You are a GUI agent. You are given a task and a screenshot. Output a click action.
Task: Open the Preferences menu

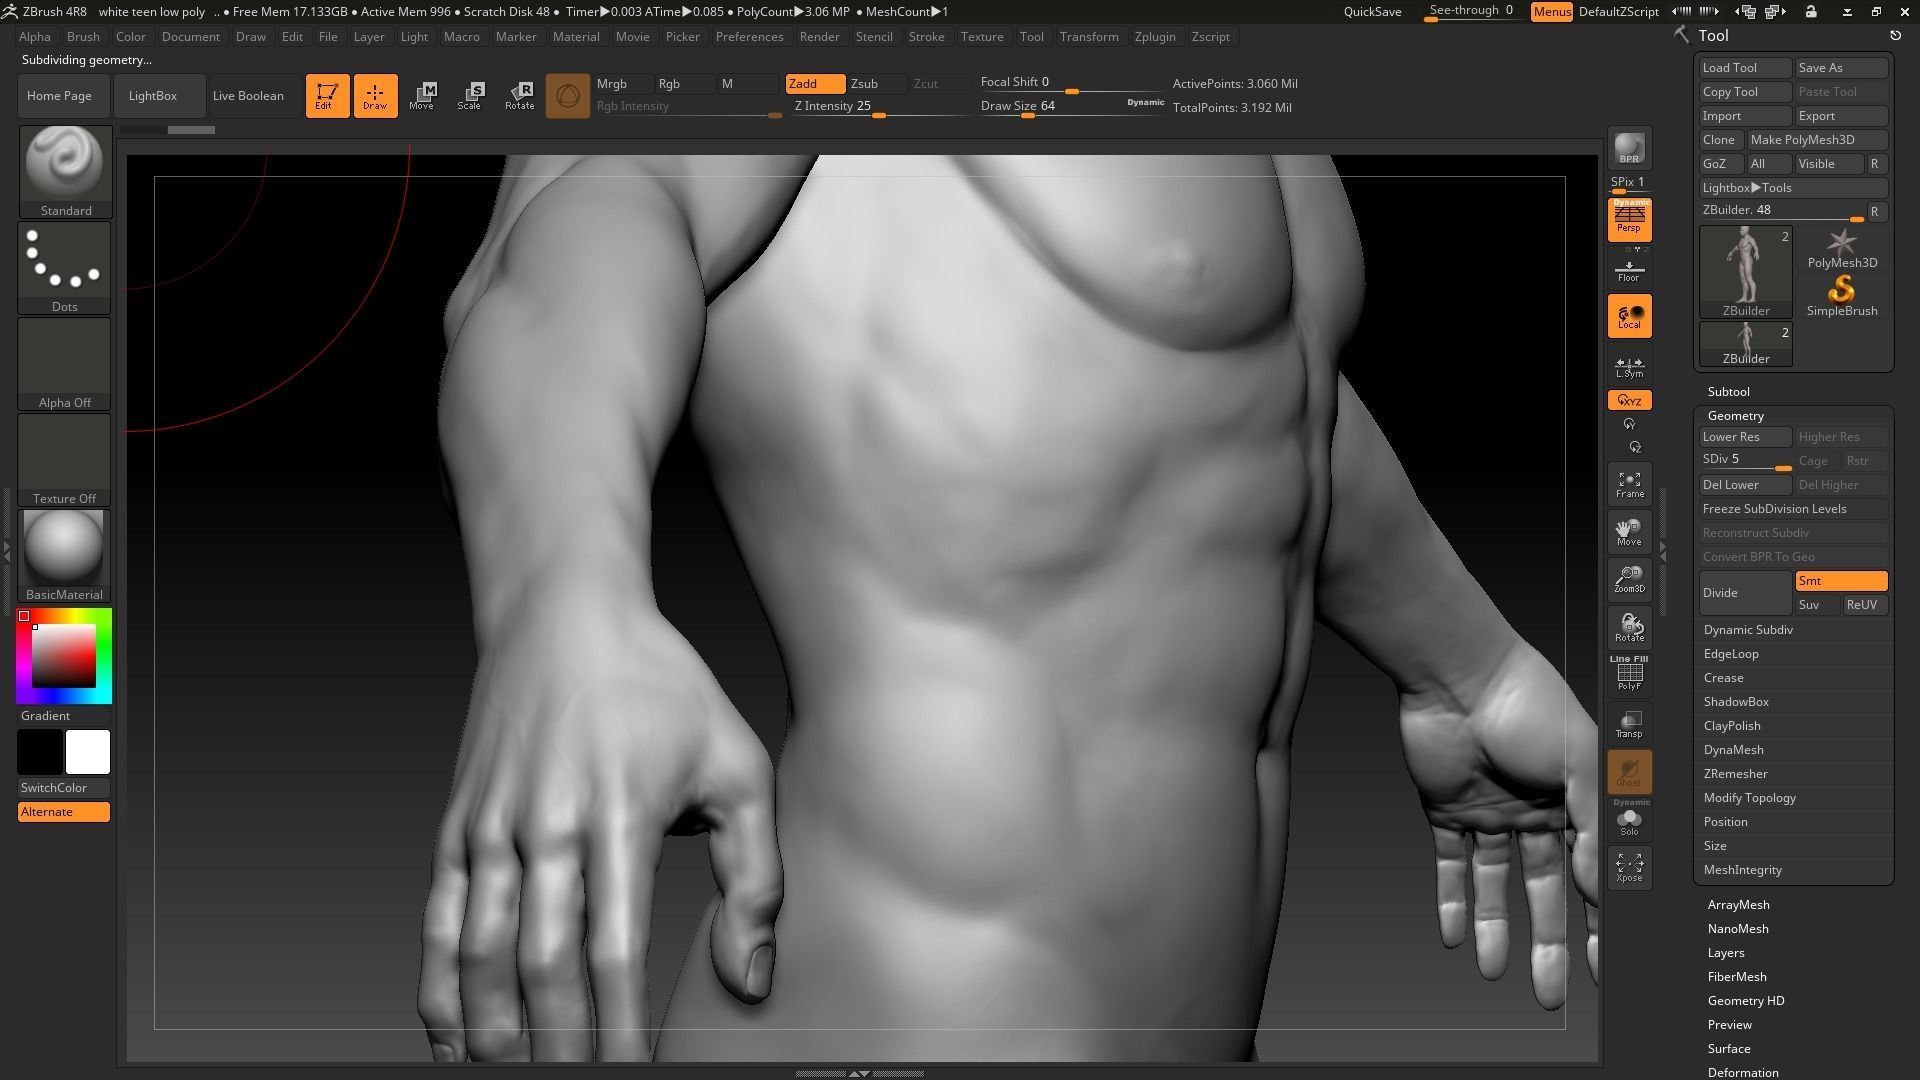coord(749,37)
